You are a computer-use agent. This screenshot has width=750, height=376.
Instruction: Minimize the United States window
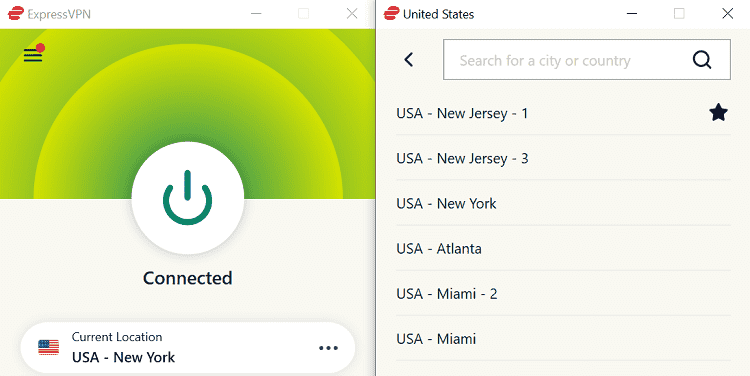[632, 13]
